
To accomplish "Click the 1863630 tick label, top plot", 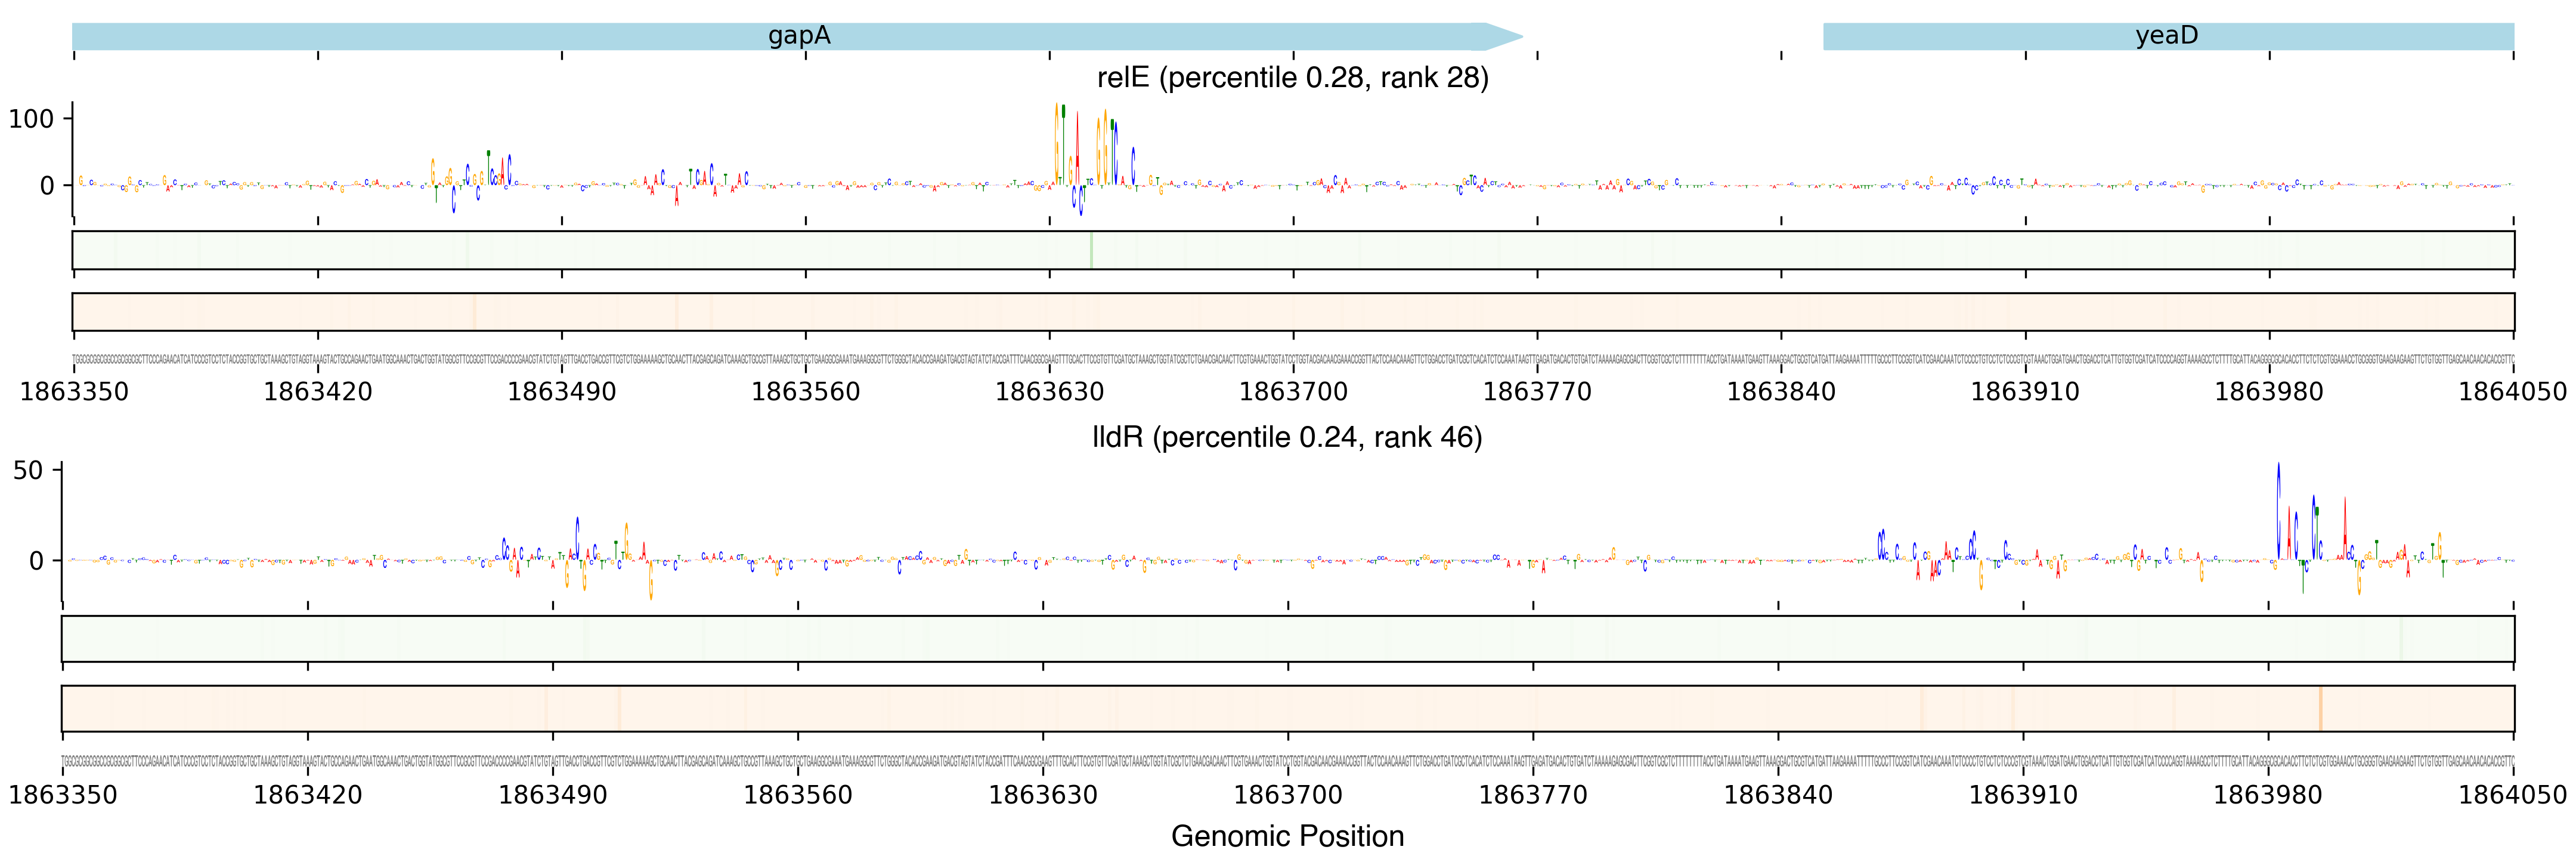I will pyautogui.click(x=1049, y=392).
